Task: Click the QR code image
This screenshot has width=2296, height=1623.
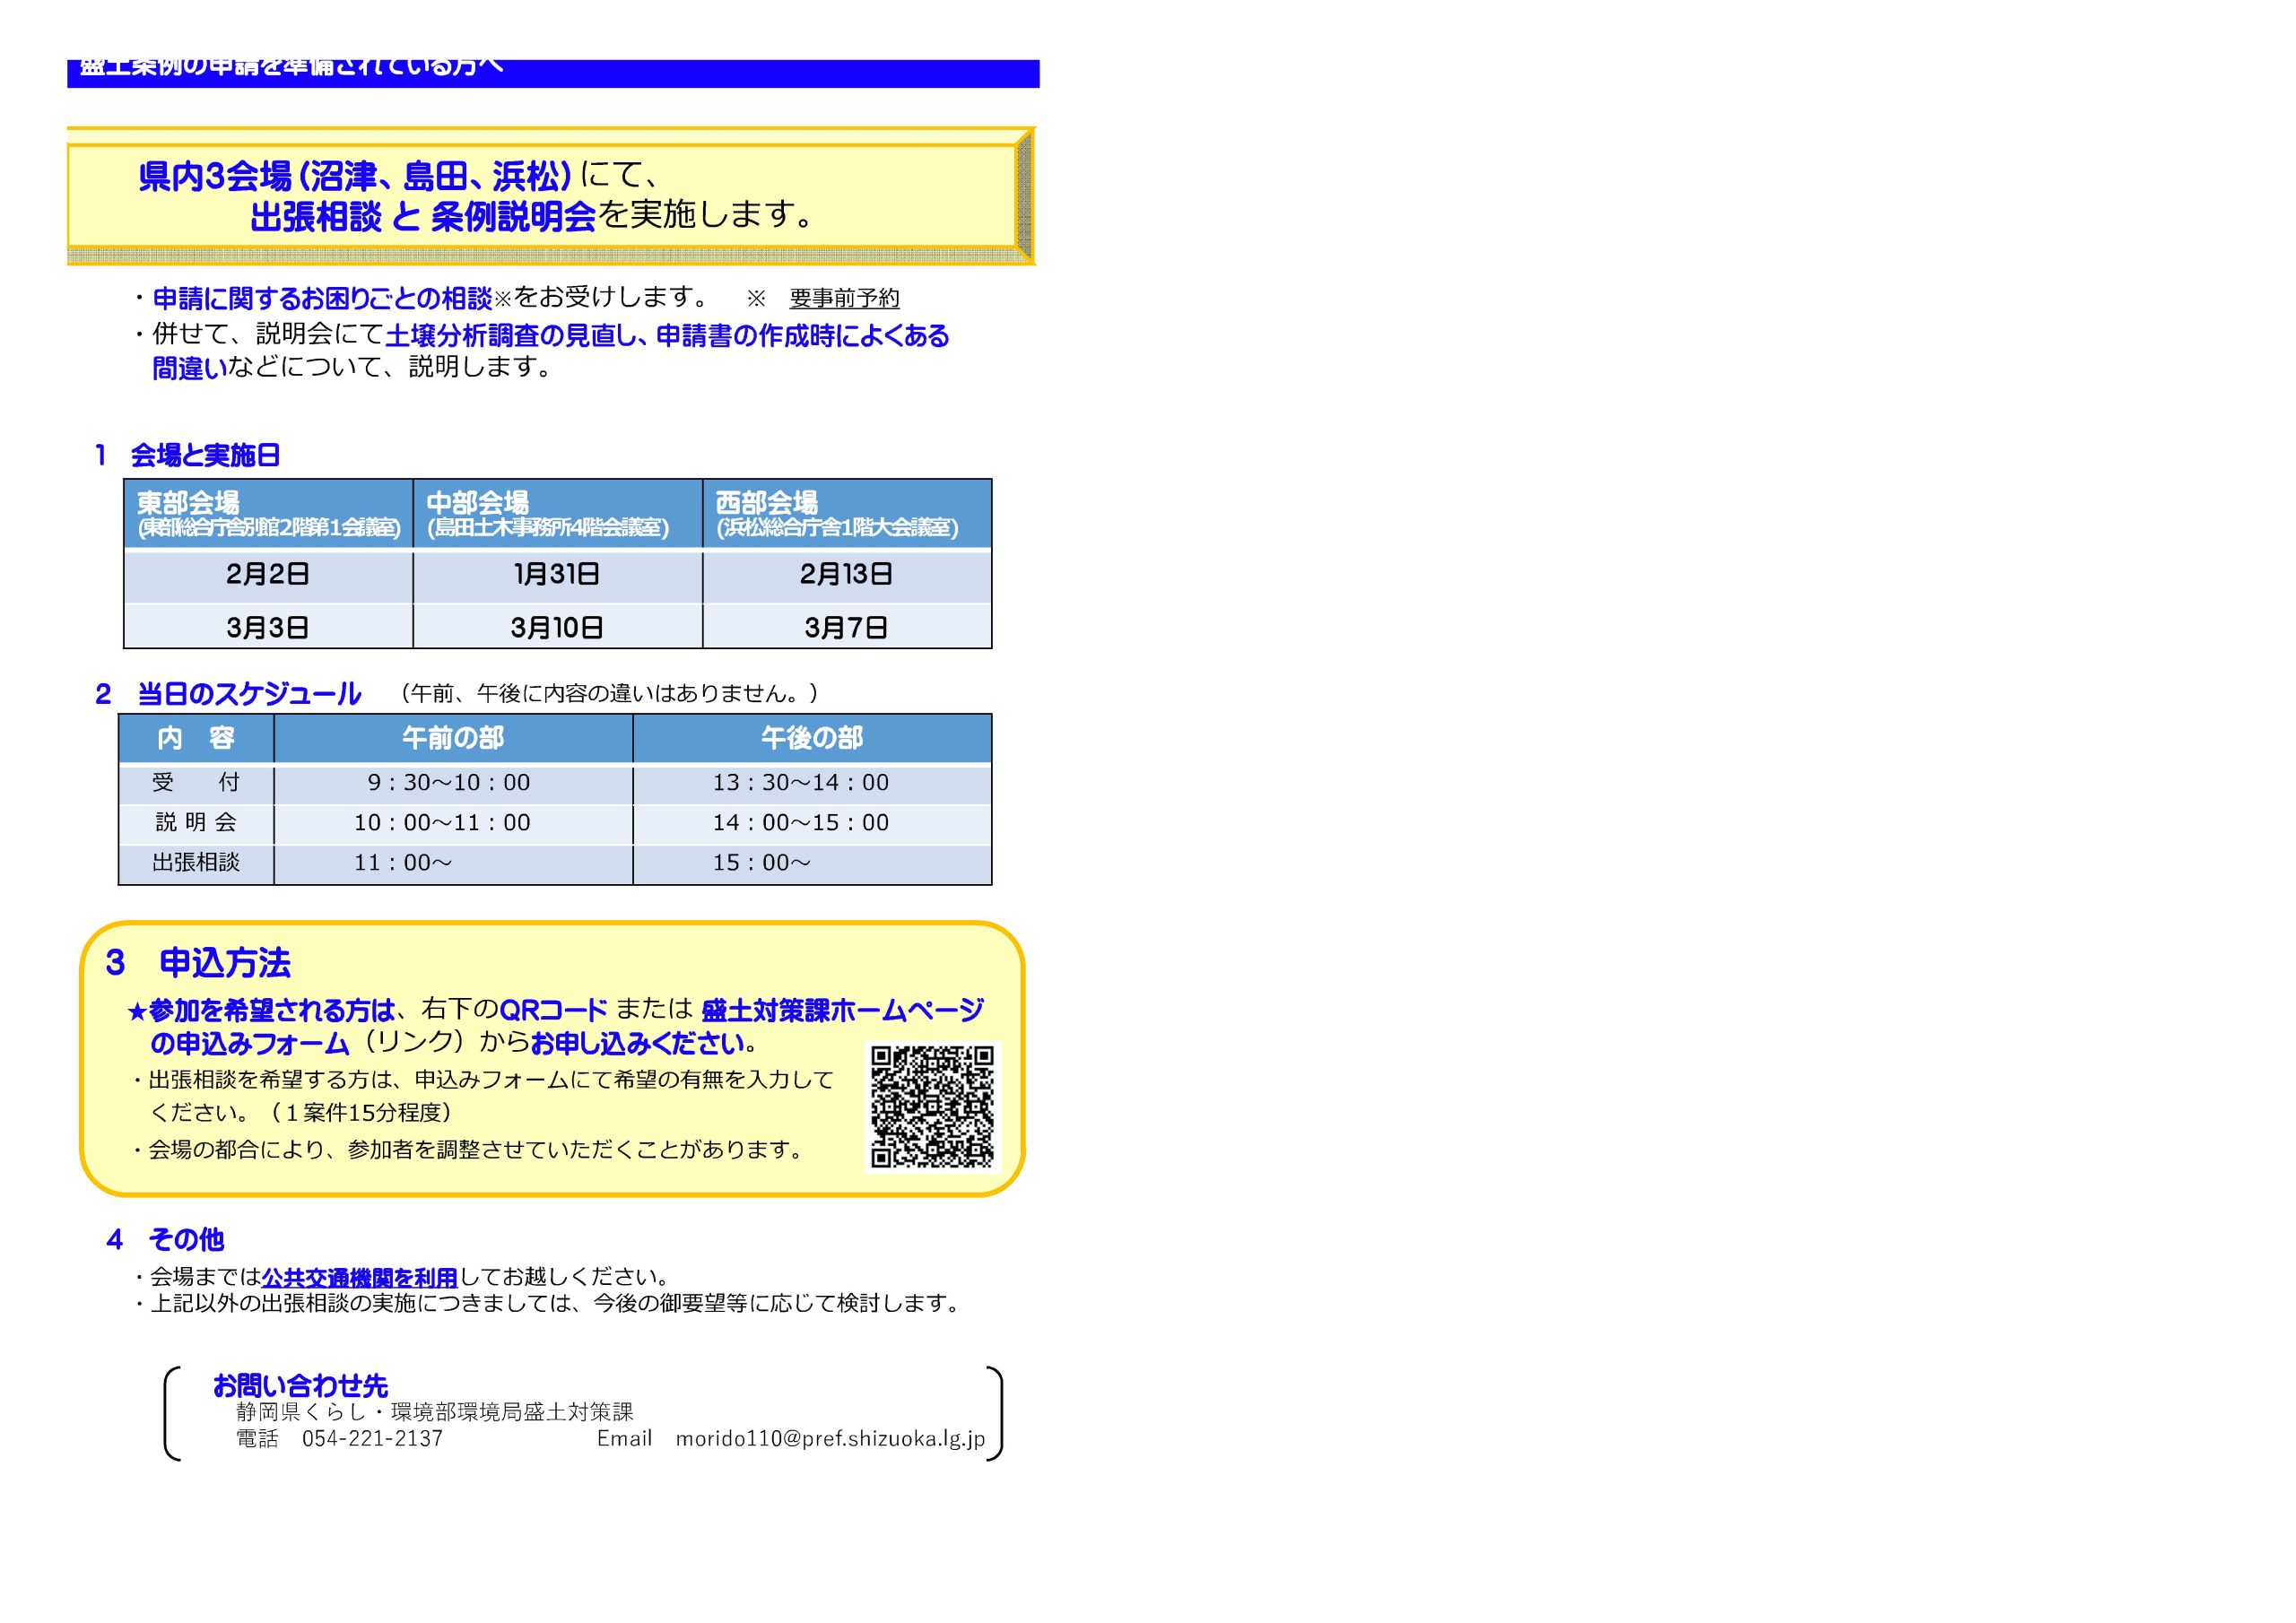Action: click(932, 1106)
